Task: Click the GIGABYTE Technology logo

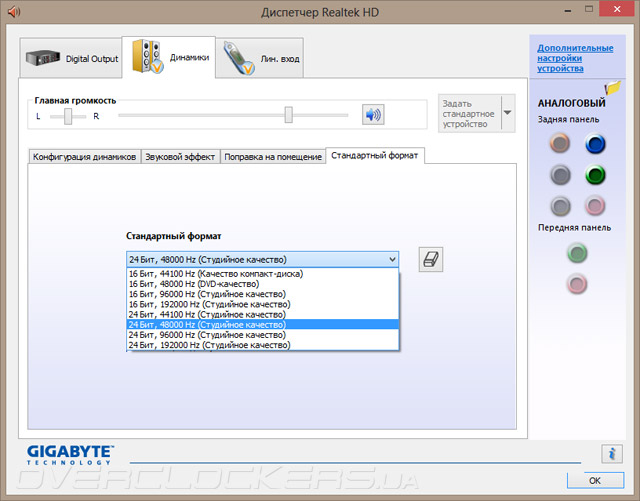Action: coord(69,455)
